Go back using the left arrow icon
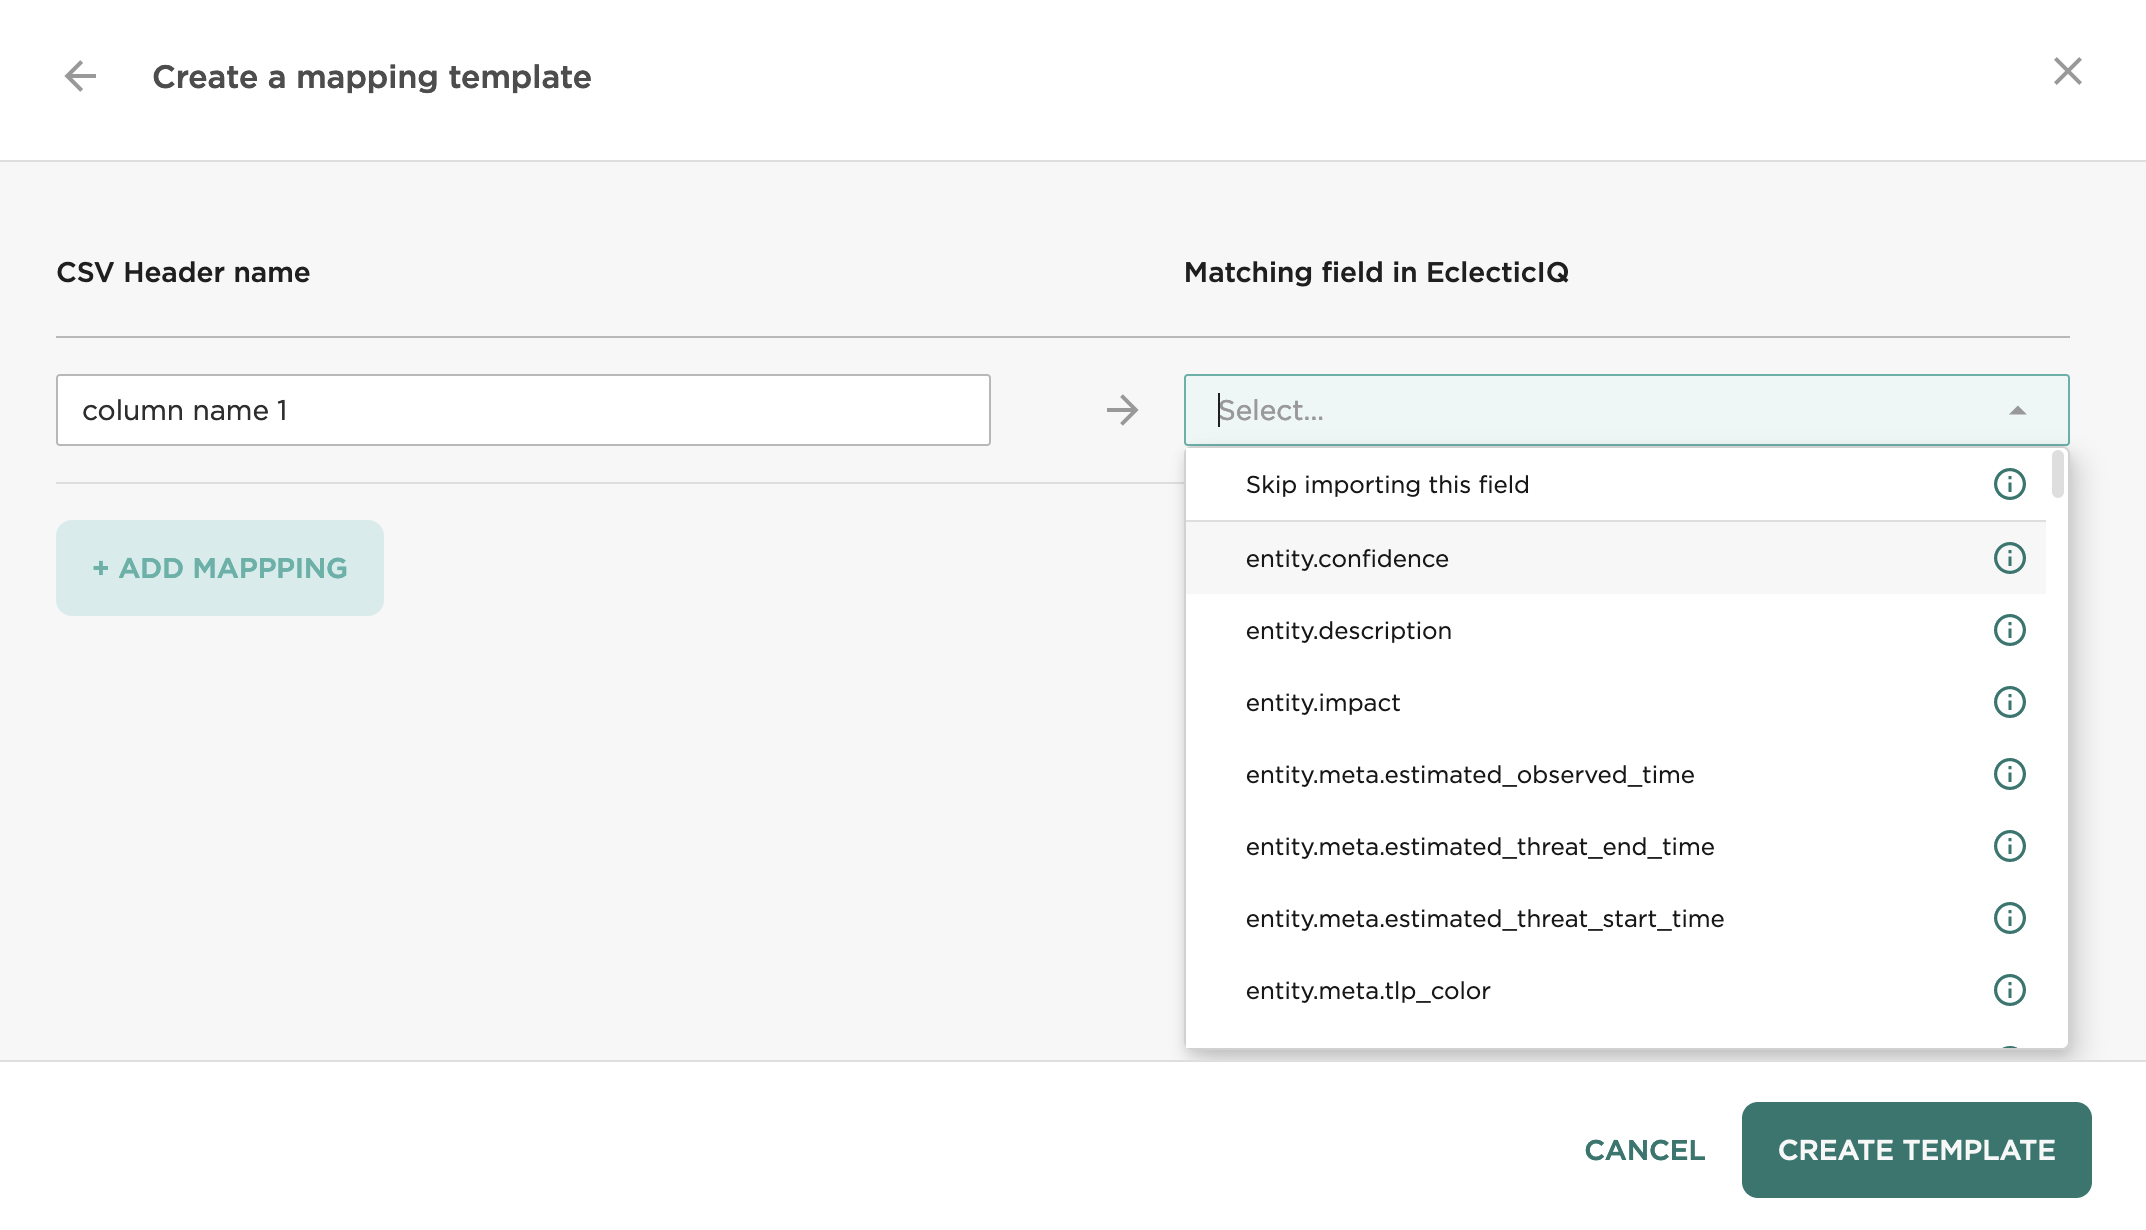 tap(80, 76)
